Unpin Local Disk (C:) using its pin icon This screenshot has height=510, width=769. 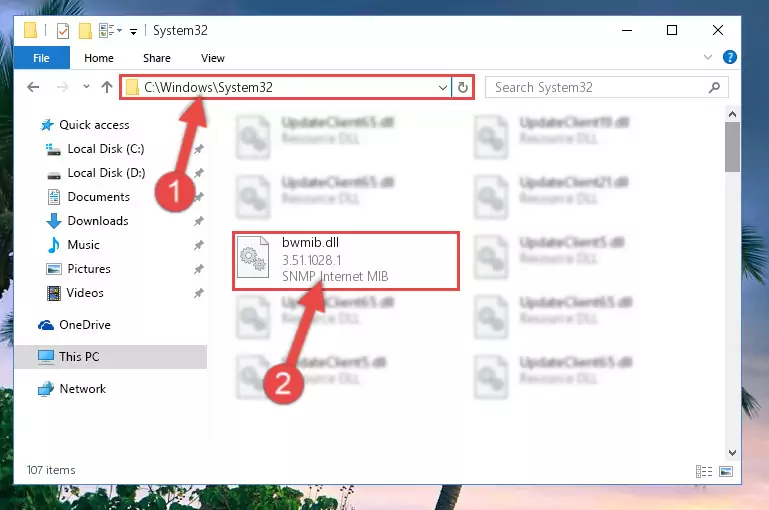[x=198, y=149]
